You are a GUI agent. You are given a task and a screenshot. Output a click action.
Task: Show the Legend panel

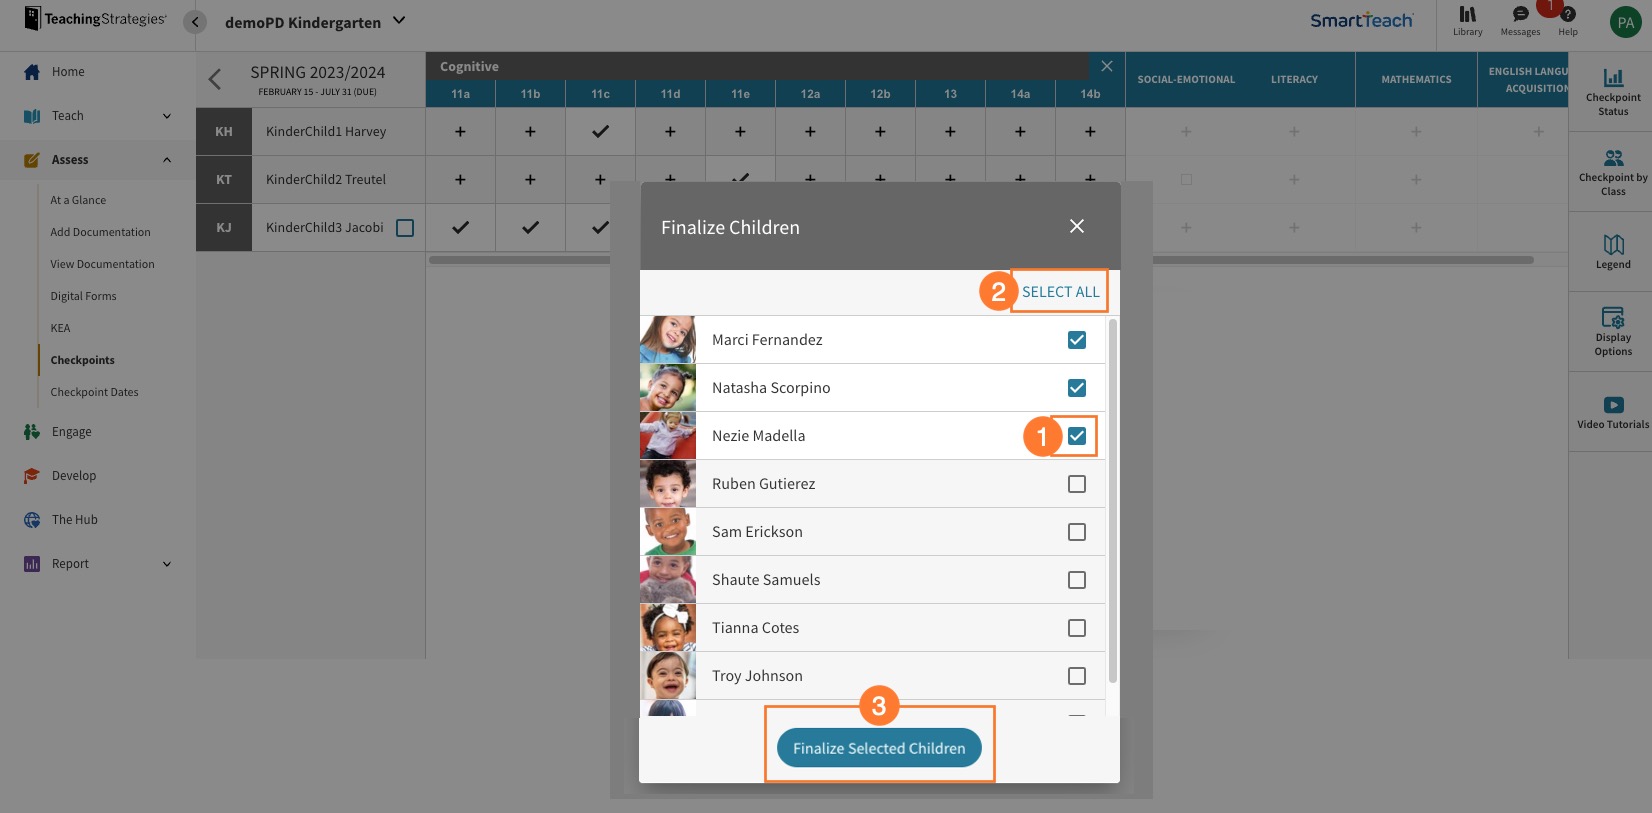[x=1612, y=251]
